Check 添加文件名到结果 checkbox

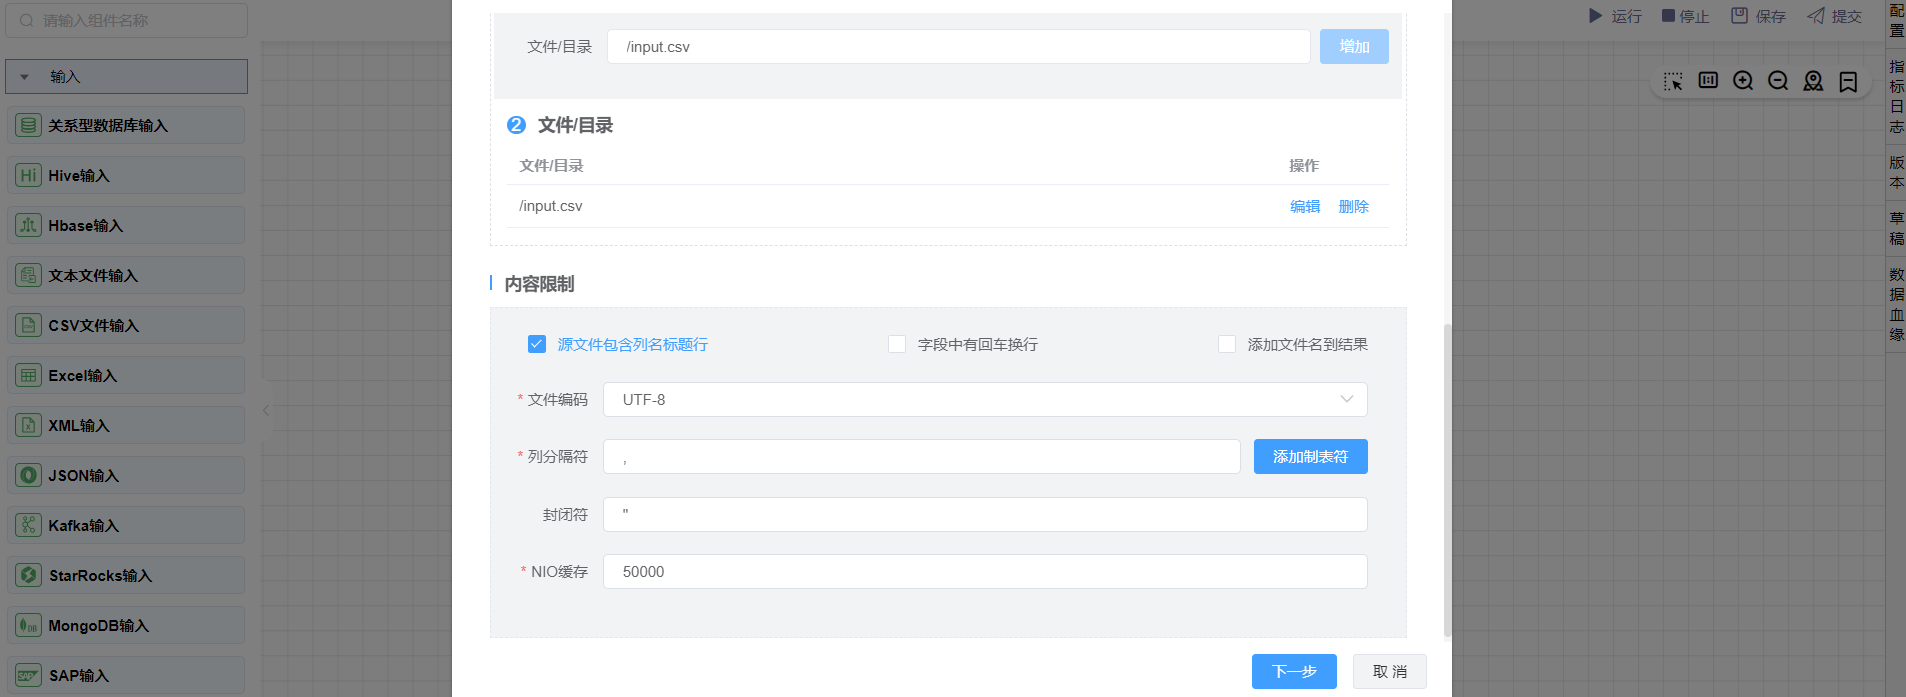tap(1227, 344)
